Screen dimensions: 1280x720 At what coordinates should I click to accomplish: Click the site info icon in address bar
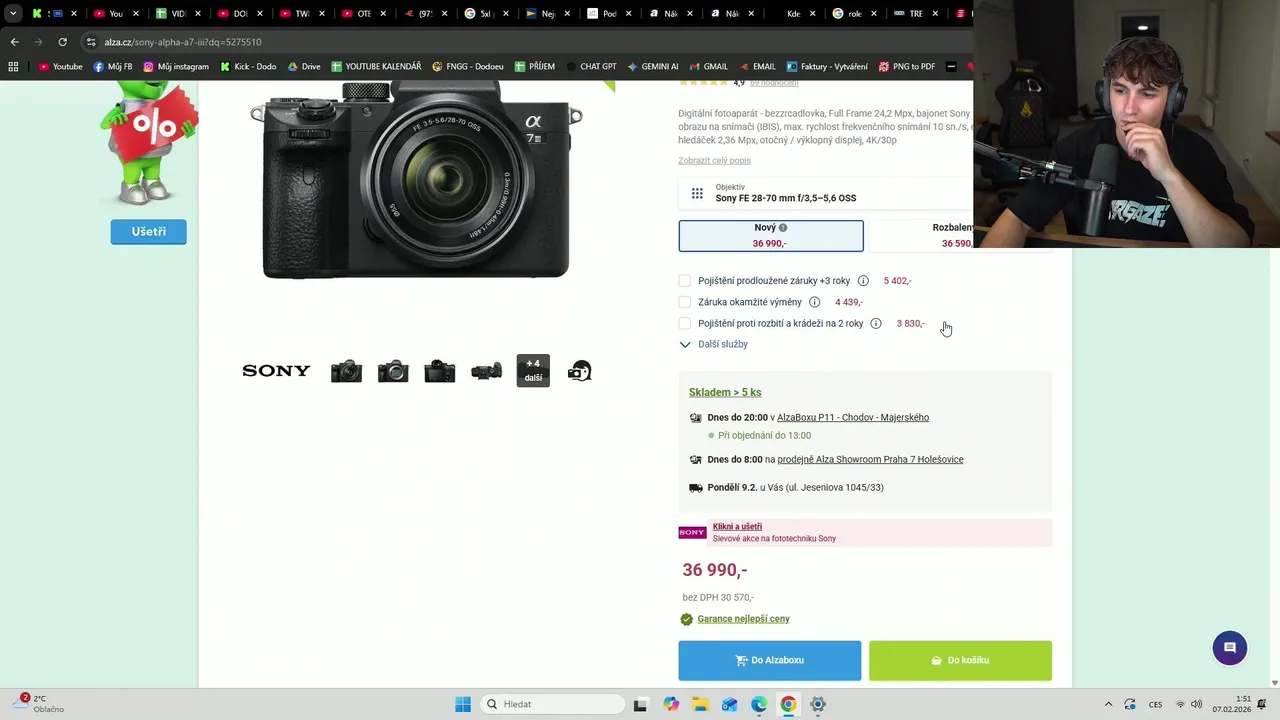(x=91, y=42)
